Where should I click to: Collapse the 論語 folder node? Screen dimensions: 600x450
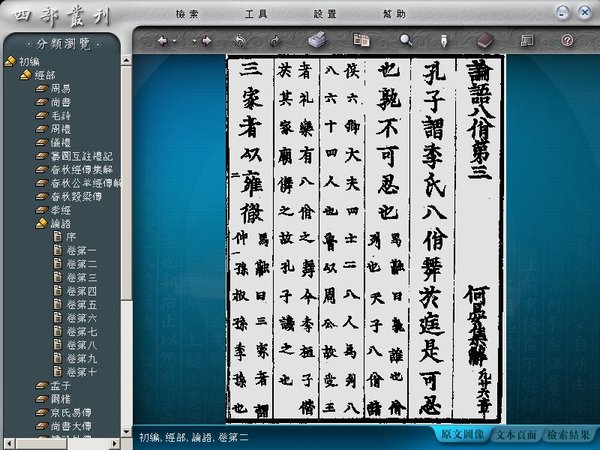point(41,223)
